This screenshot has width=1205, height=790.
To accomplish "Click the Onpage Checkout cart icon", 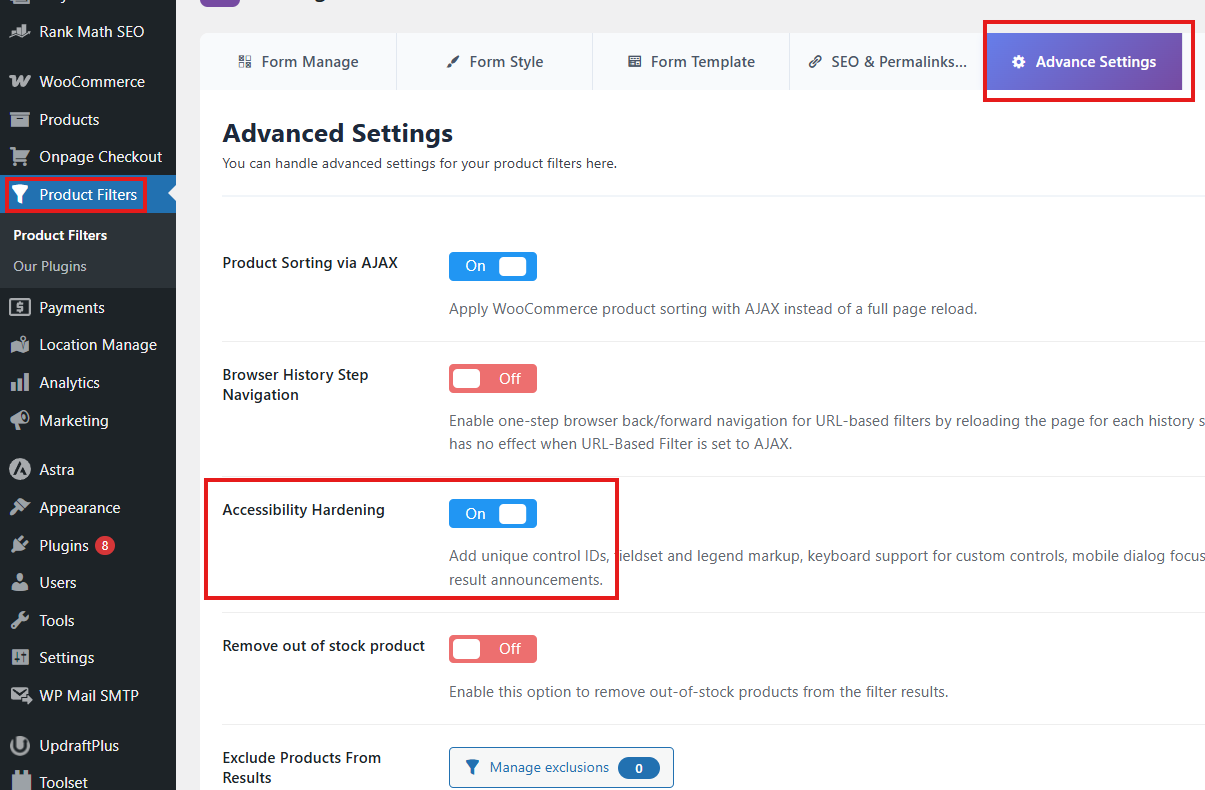I will [x=19, y=157].
